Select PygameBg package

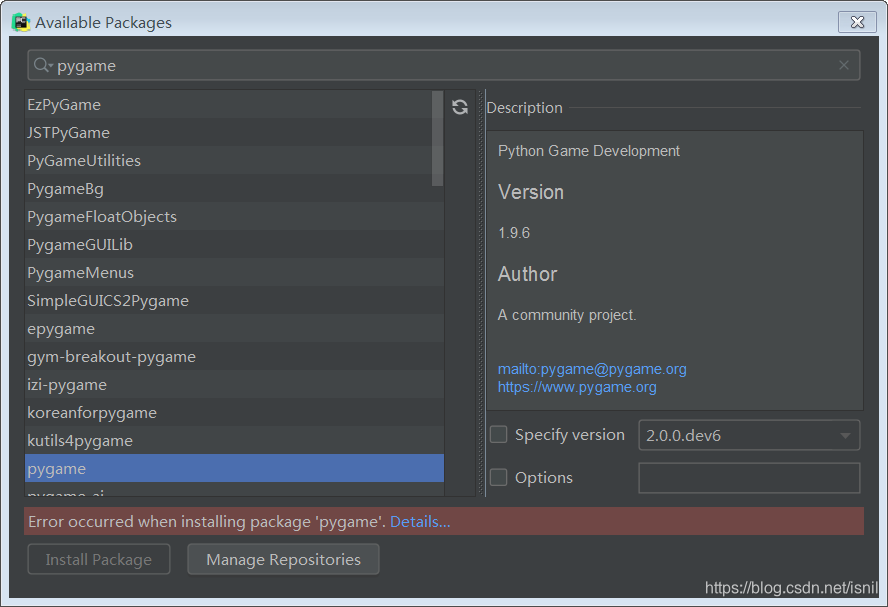pos(234,189)
